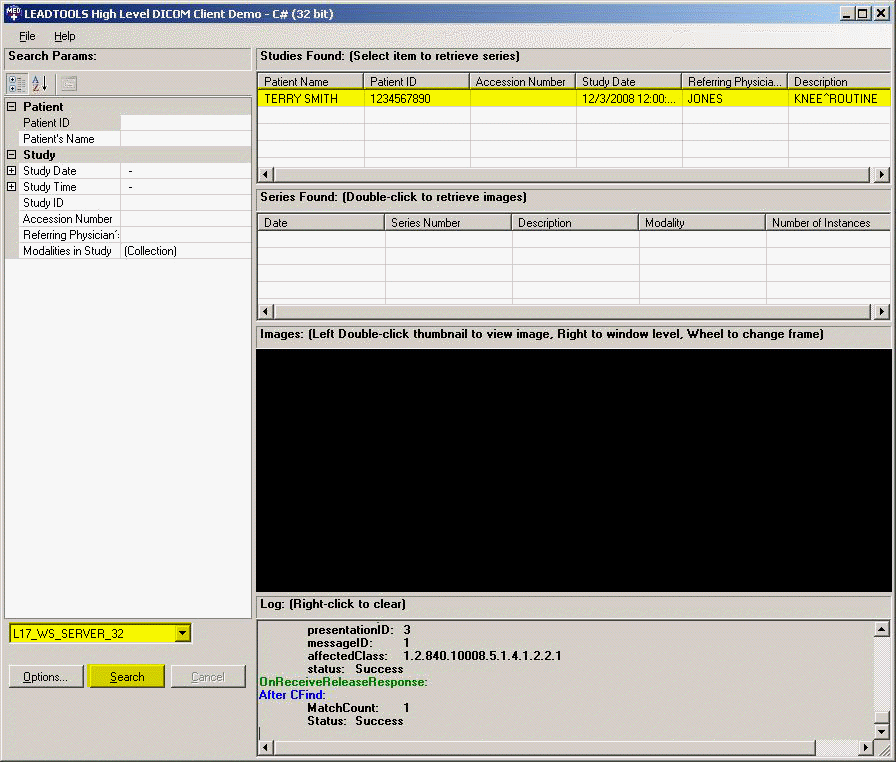Sort search params alphabetically
The width and height of the screenshot is (896, 762).
(40, 84)
